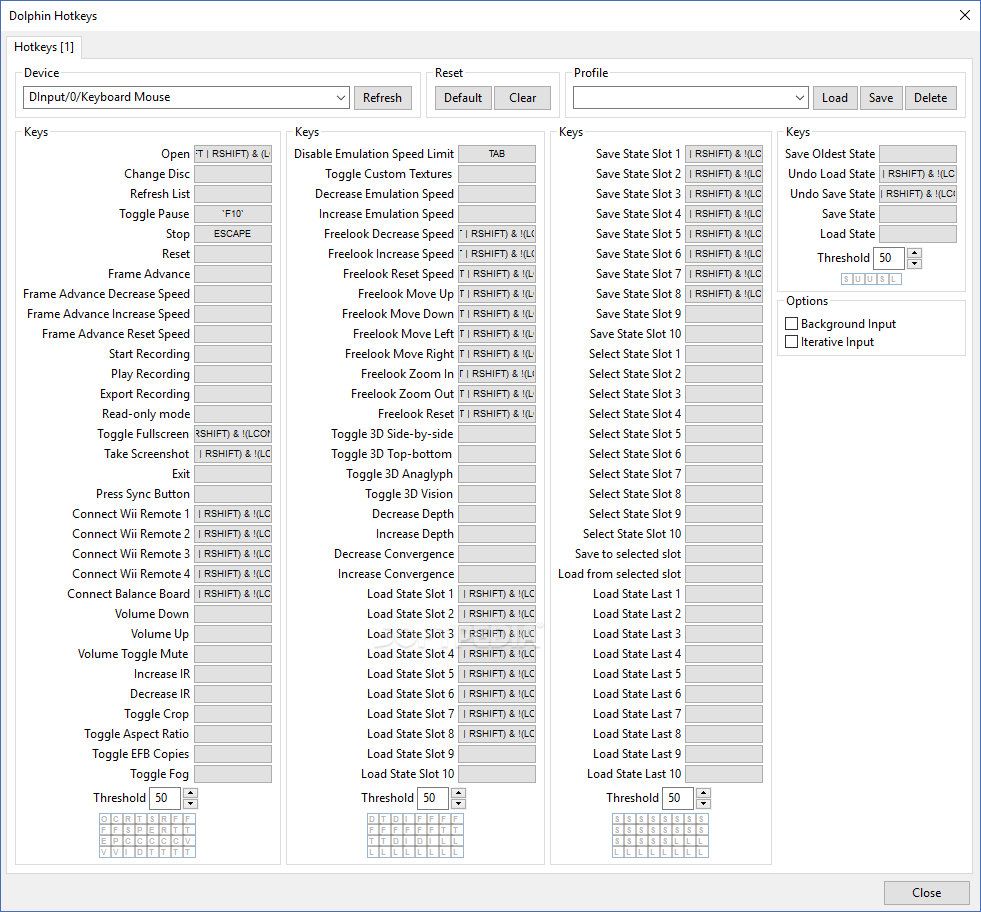This screenshot has width=981, height=912.
Task: Set the Save to selected slot binding
Action: 724,554
